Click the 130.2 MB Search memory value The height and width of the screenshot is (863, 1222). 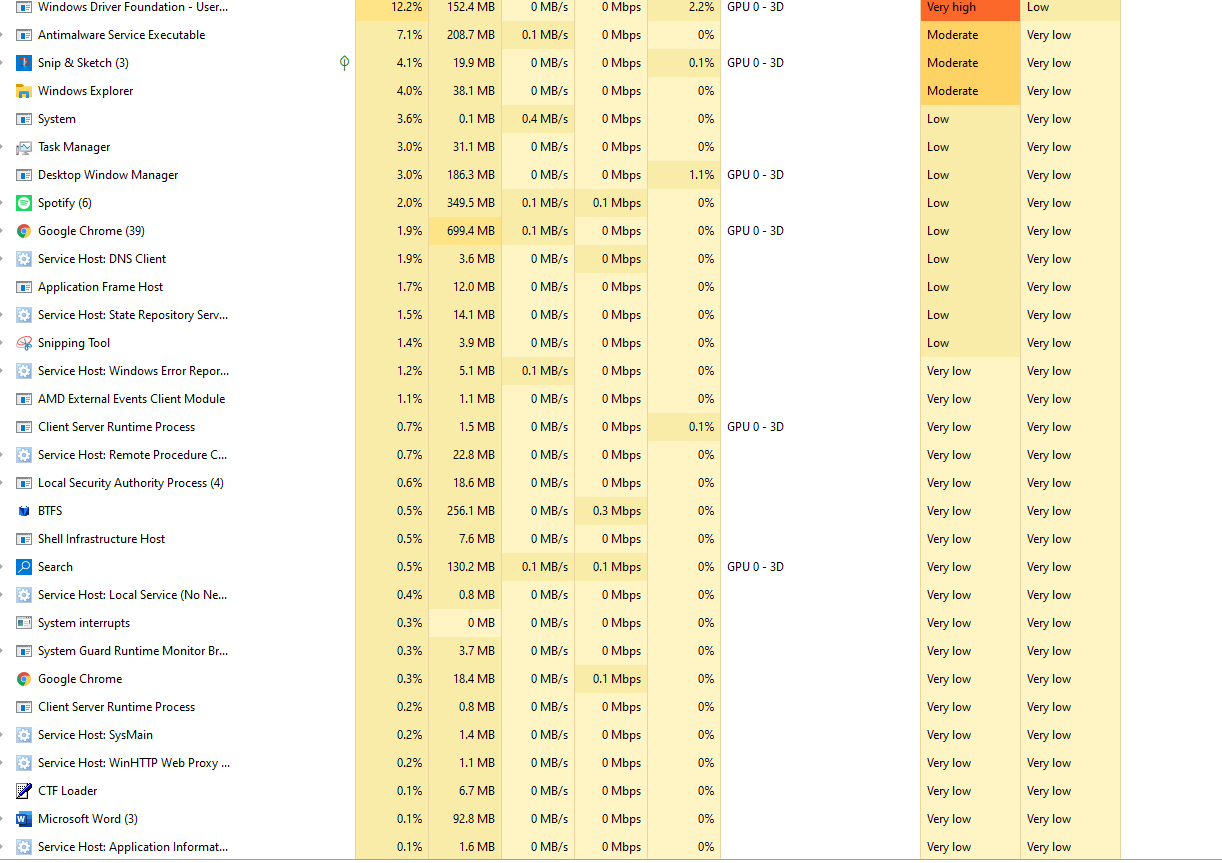[470, 567]
